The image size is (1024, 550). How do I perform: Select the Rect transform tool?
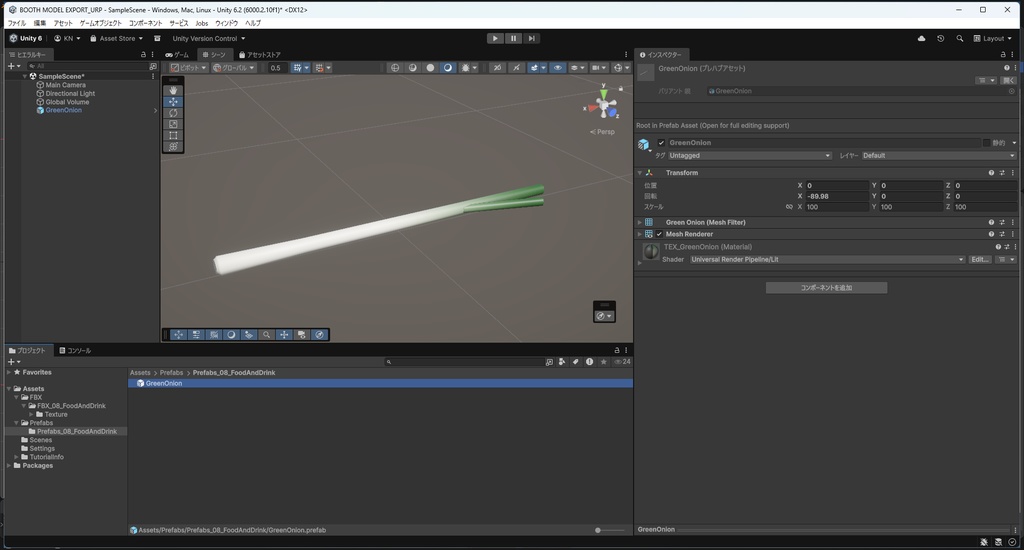click(173, 135)
